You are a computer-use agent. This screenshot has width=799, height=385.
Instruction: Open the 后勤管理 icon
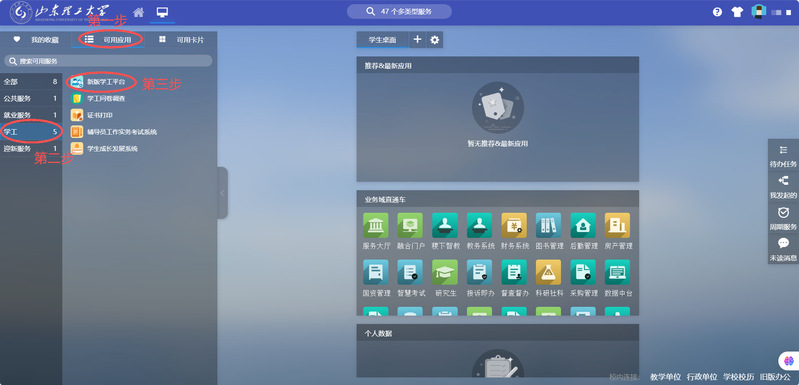[583, 225]
